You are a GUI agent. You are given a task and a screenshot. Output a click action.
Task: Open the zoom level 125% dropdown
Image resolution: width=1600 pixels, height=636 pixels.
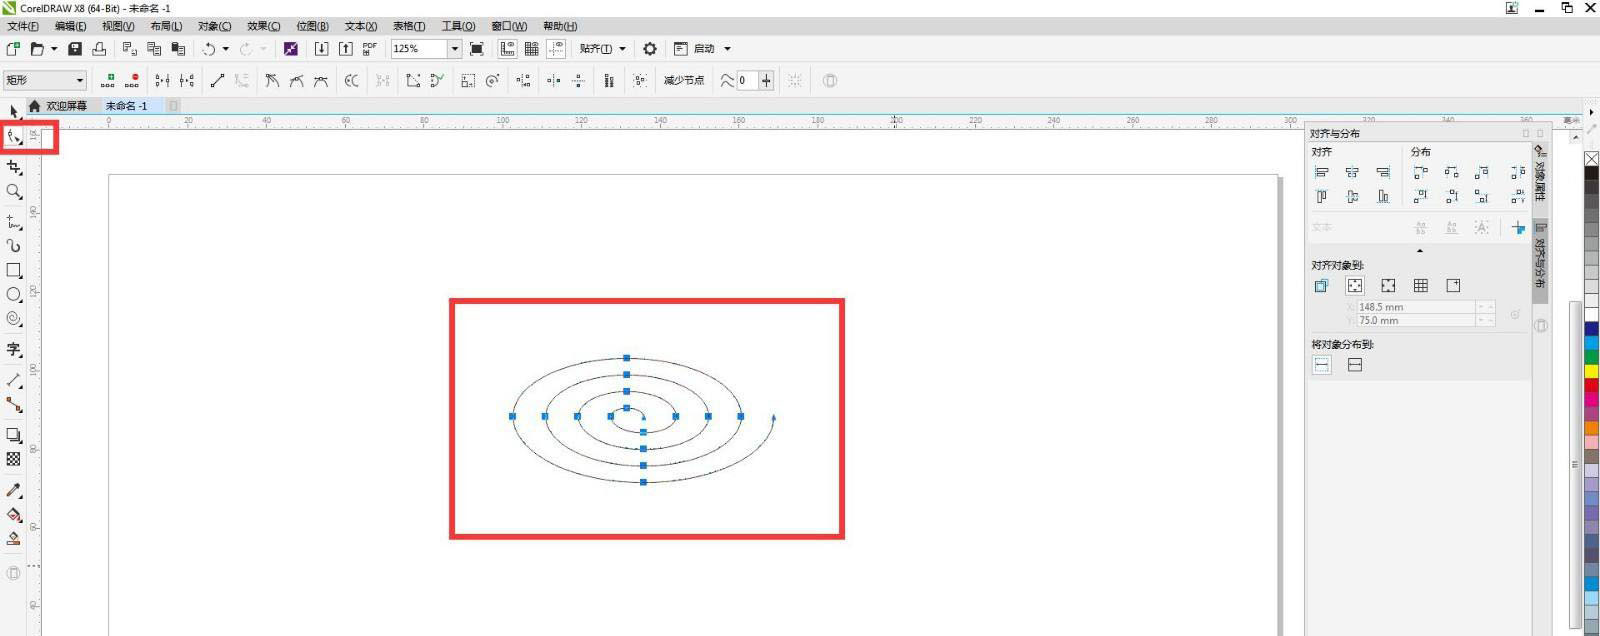click(x=454, y=49)
